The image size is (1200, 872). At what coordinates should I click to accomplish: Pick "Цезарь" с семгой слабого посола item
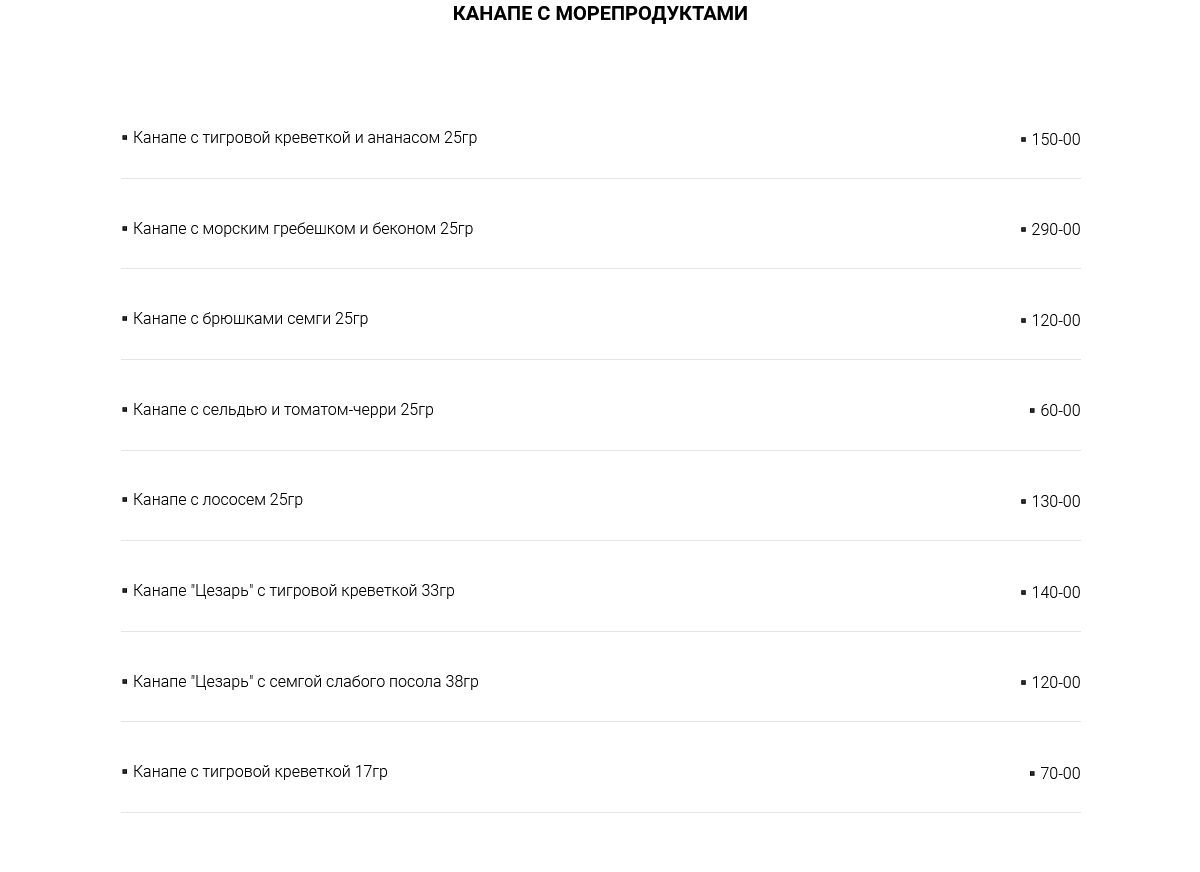pos(306,682)
